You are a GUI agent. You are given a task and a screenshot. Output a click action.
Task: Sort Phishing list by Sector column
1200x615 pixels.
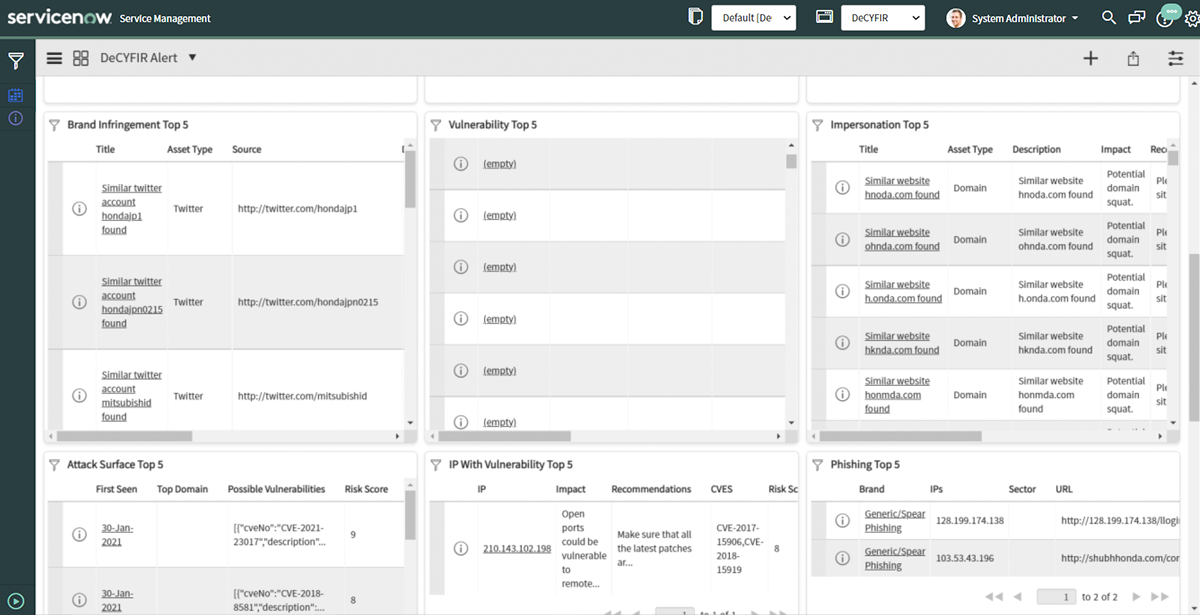[1022, 490]
